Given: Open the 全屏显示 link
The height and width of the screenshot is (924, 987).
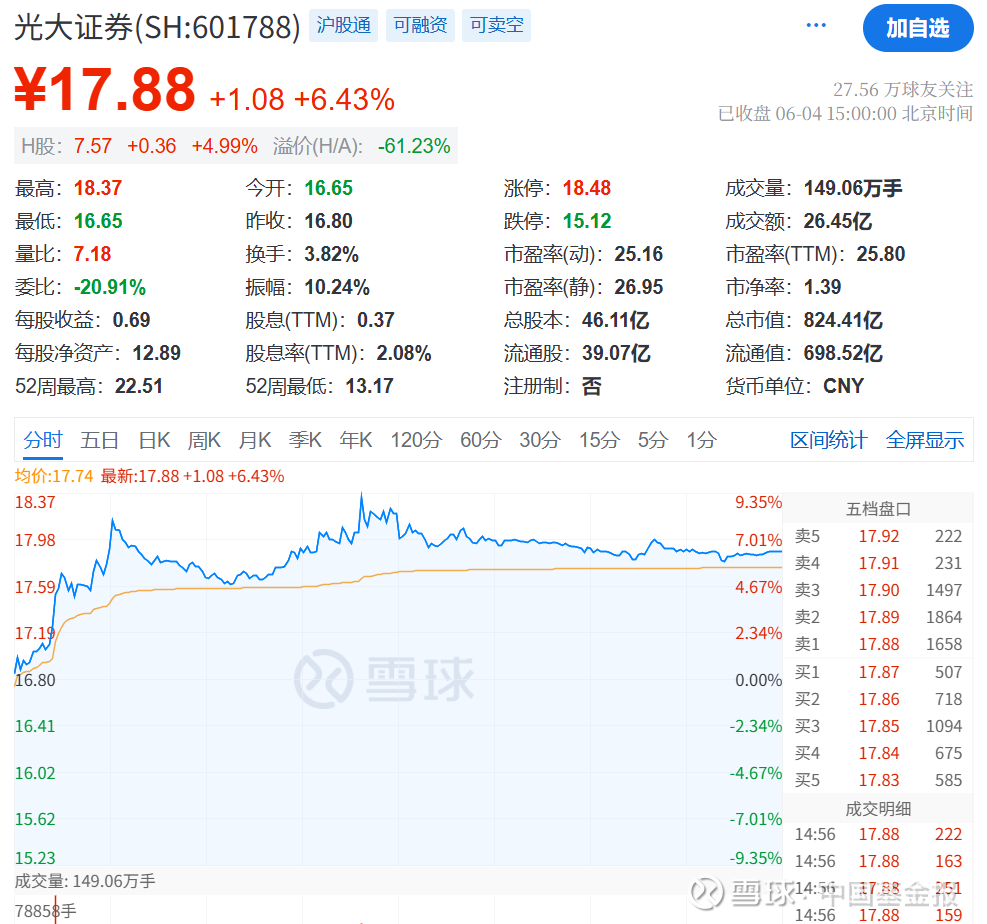Looking at the screenshot, I should coord(925,439).
